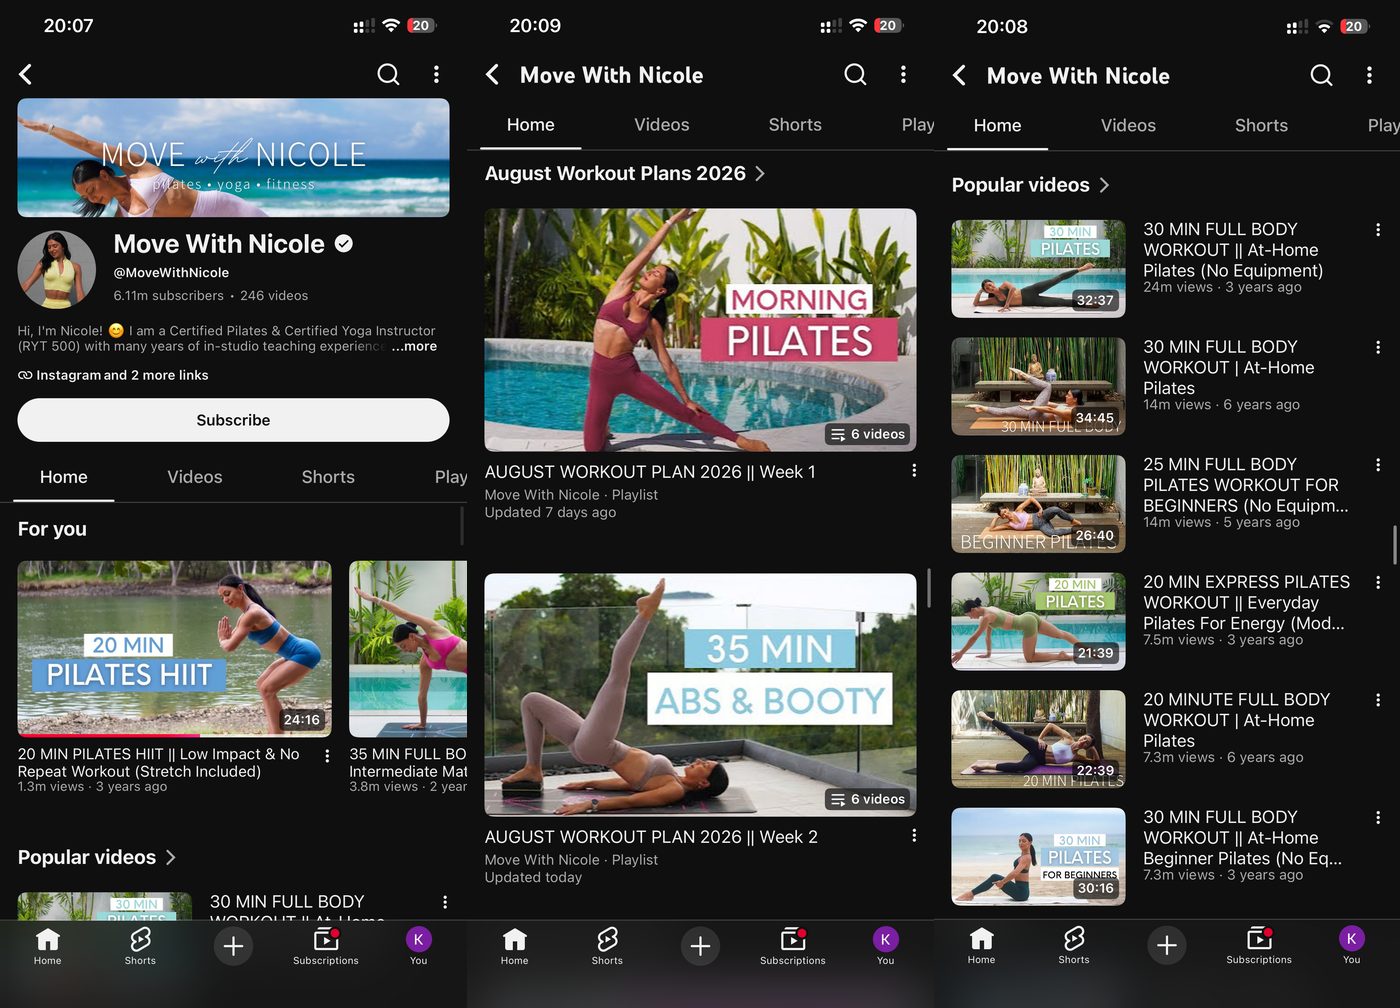
Task: Open the MORNING PILATES playlist thumbnail
Action: (700, 330)
